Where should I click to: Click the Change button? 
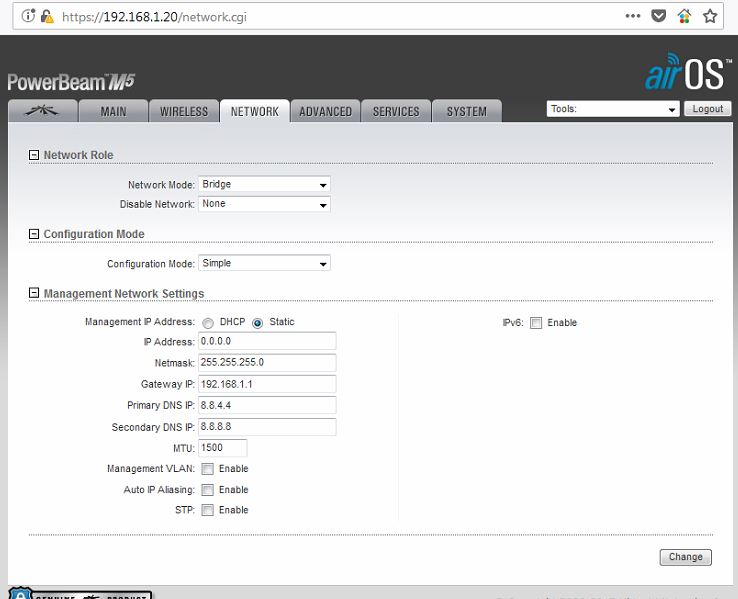pos(685,557)
